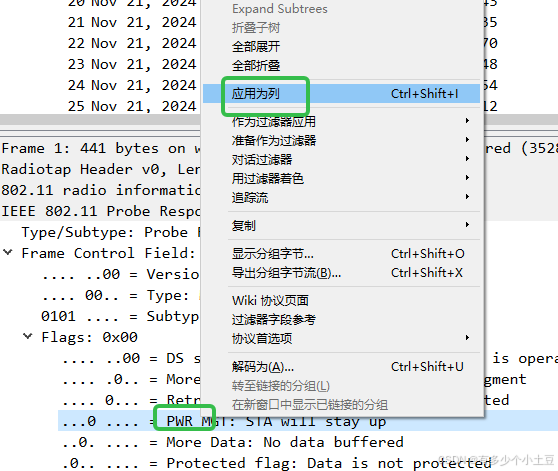Select packet row 22 Nov 21, 2024
The height and width of the screenshot is (471, 558).
[x=132, y=43]
